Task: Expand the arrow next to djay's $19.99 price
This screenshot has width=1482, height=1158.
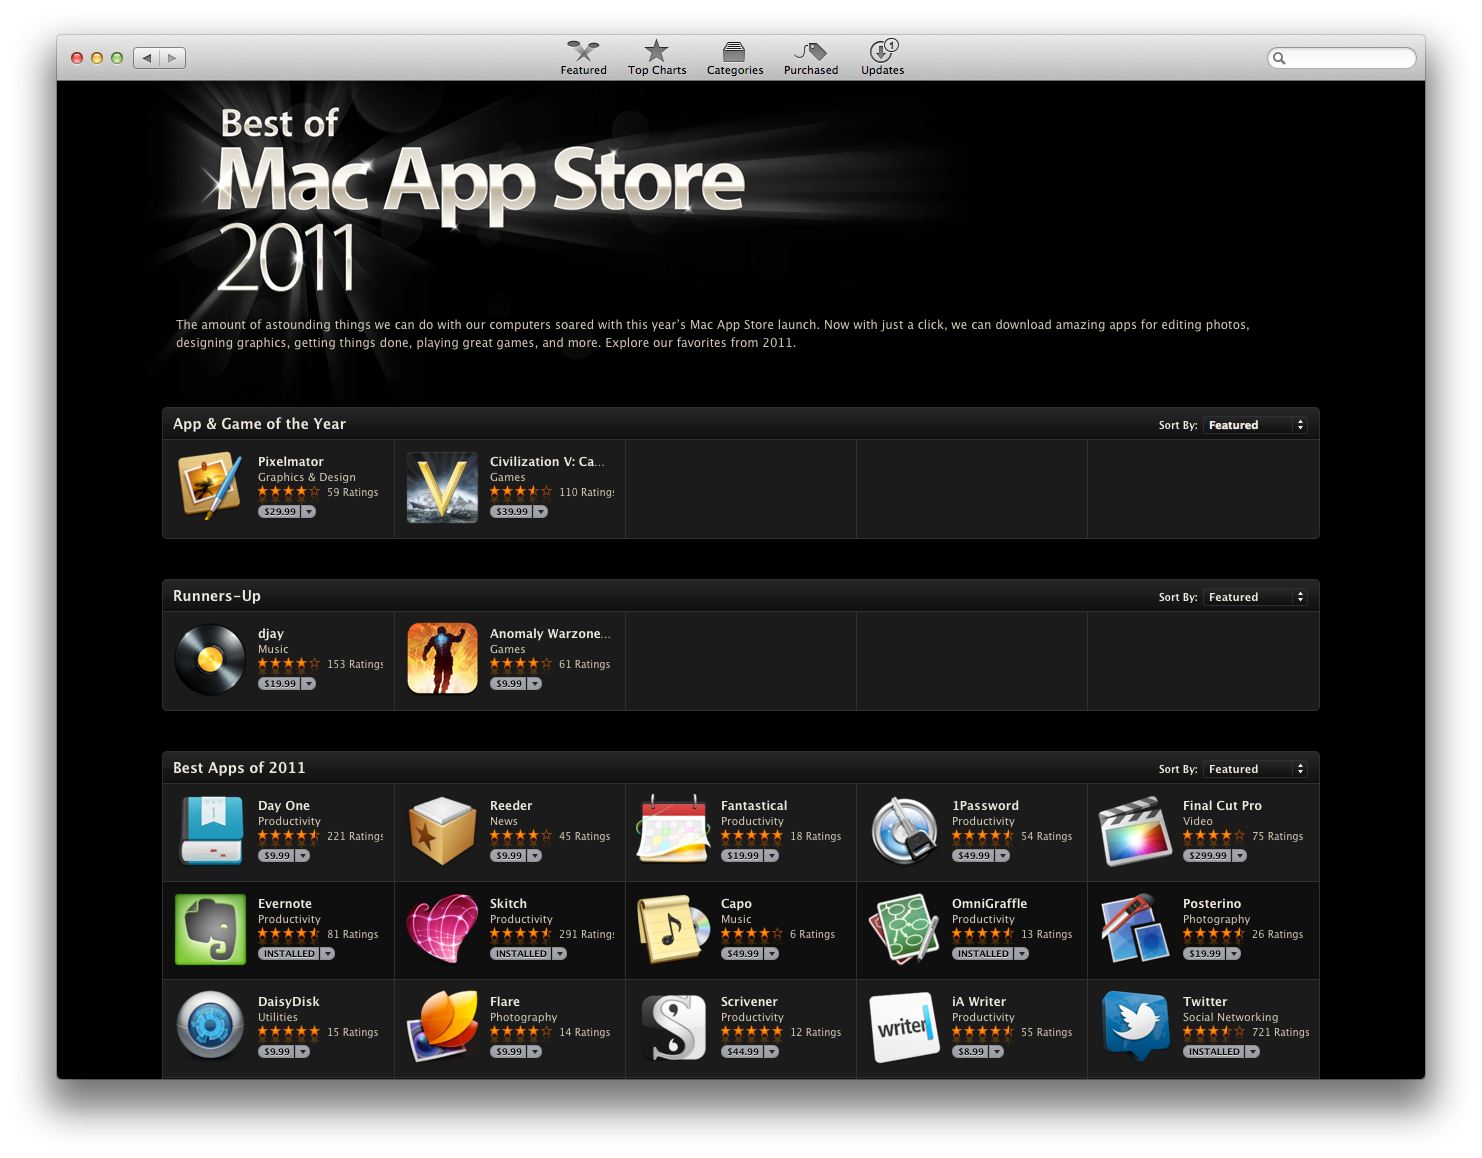Action: pos(309,684)
